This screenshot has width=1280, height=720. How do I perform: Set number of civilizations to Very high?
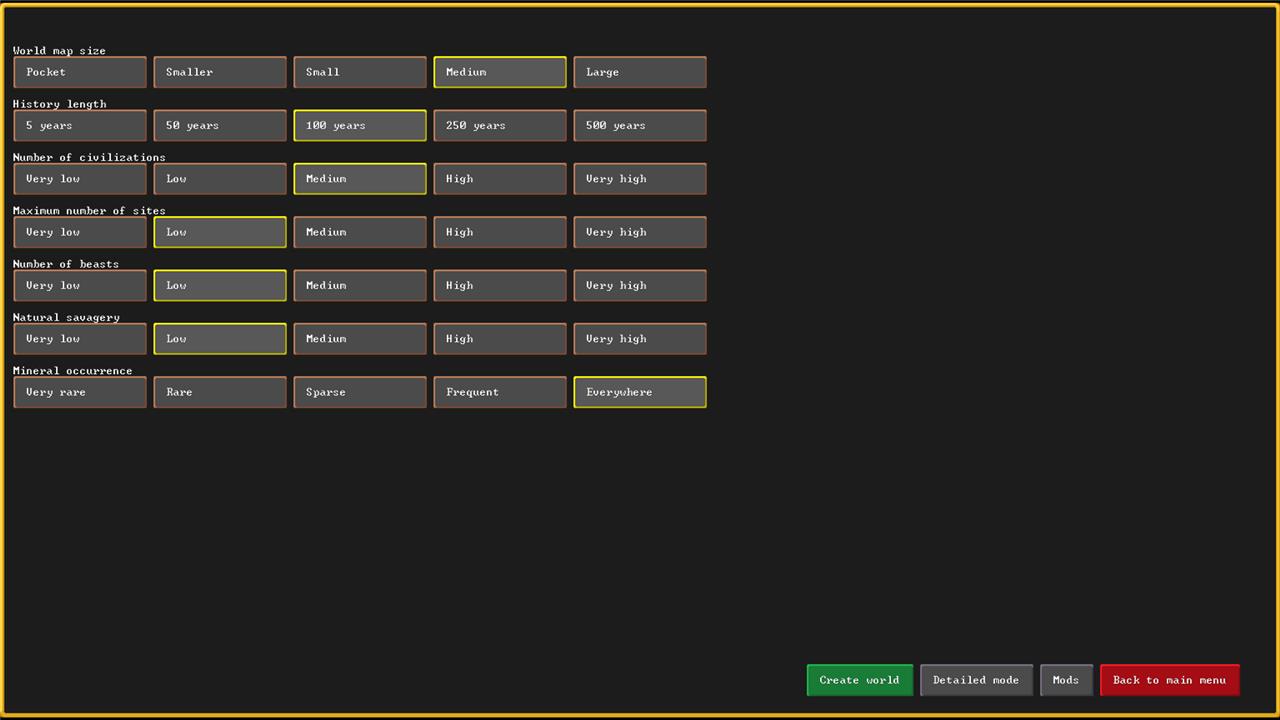click(640, 179)
